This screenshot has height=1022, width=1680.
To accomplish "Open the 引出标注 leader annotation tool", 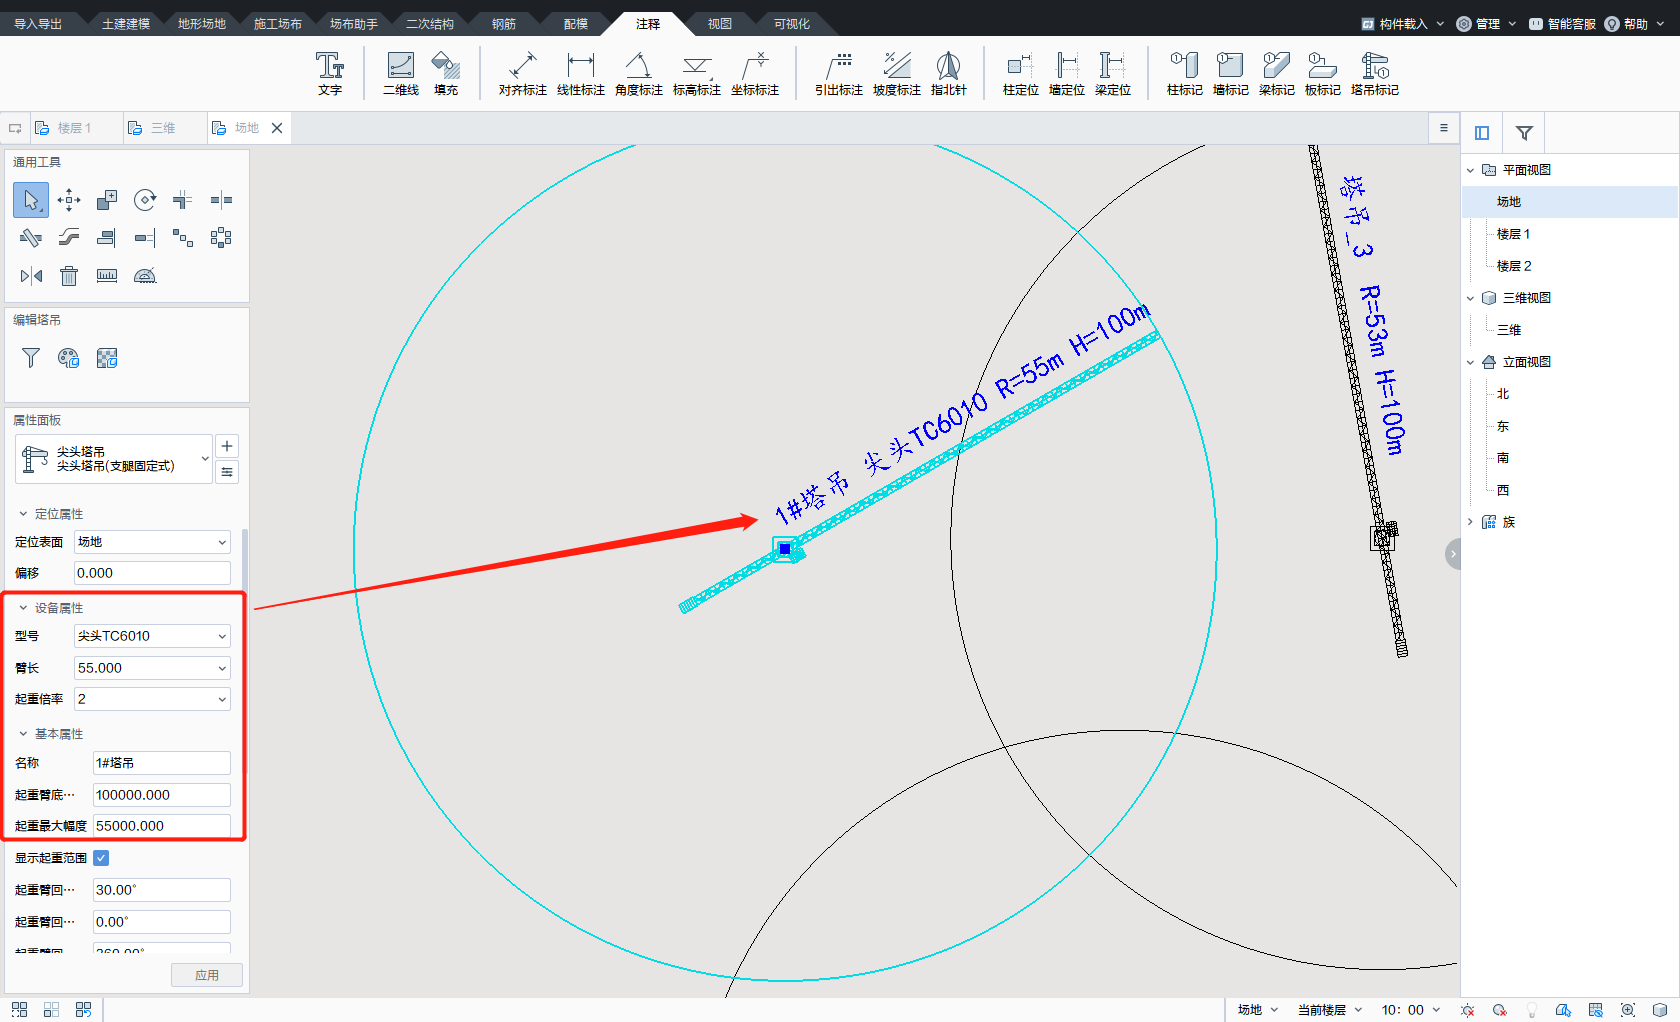I will coord(839,74).
